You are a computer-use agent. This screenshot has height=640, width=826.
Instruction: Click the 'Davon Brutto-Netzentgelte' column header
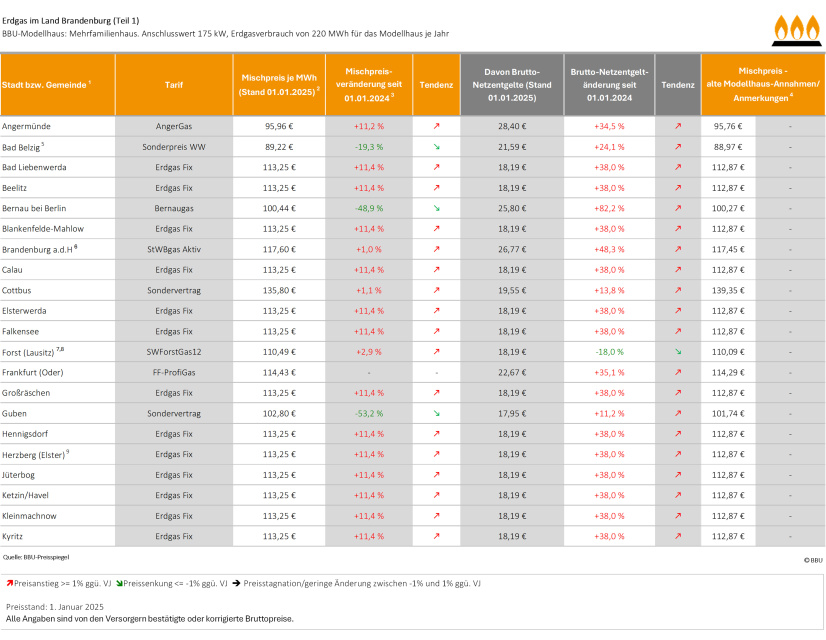[x=512, y=85]
